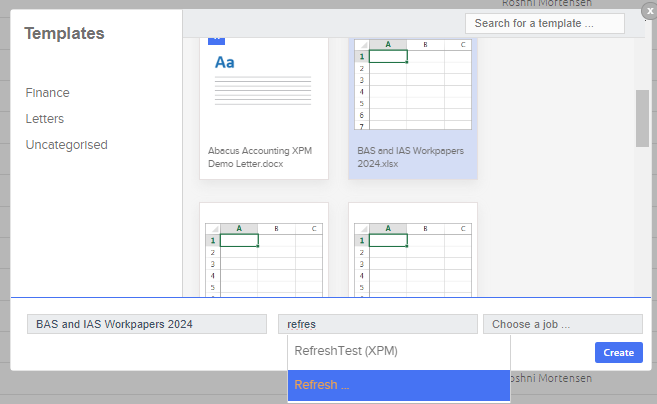Click the template list vertical scrollbar thumb

pos(642,118)
